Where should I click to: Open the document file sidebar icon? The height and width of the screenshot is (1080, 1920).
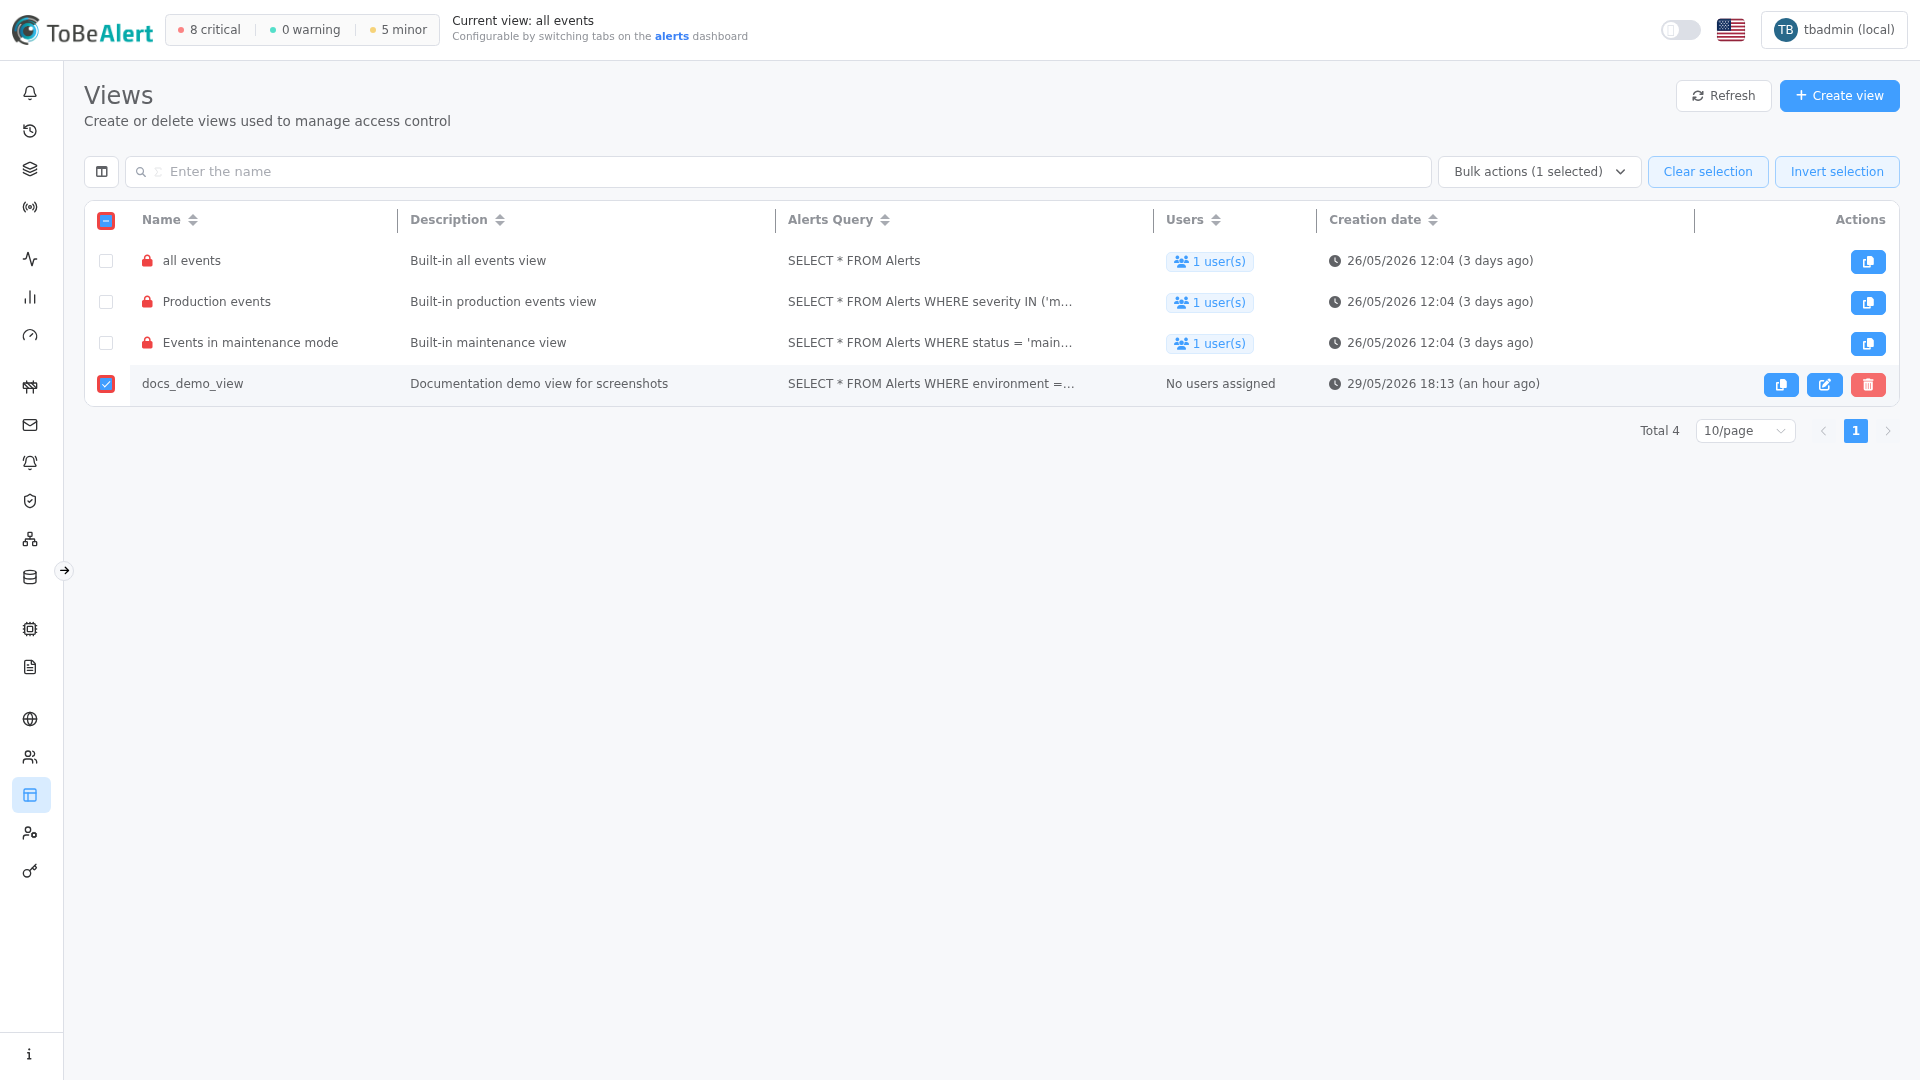click(30, 667)
